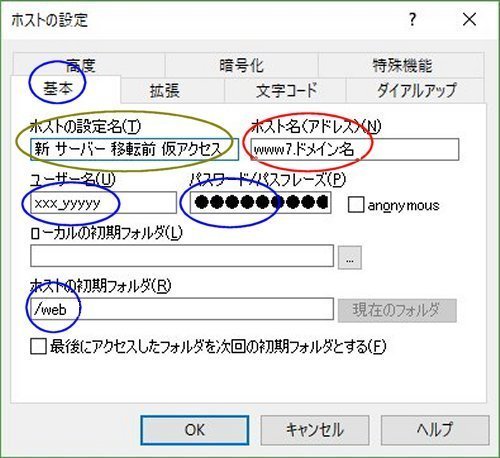
Task: Confirm settings with the OK button
Action: coord(195,430)
